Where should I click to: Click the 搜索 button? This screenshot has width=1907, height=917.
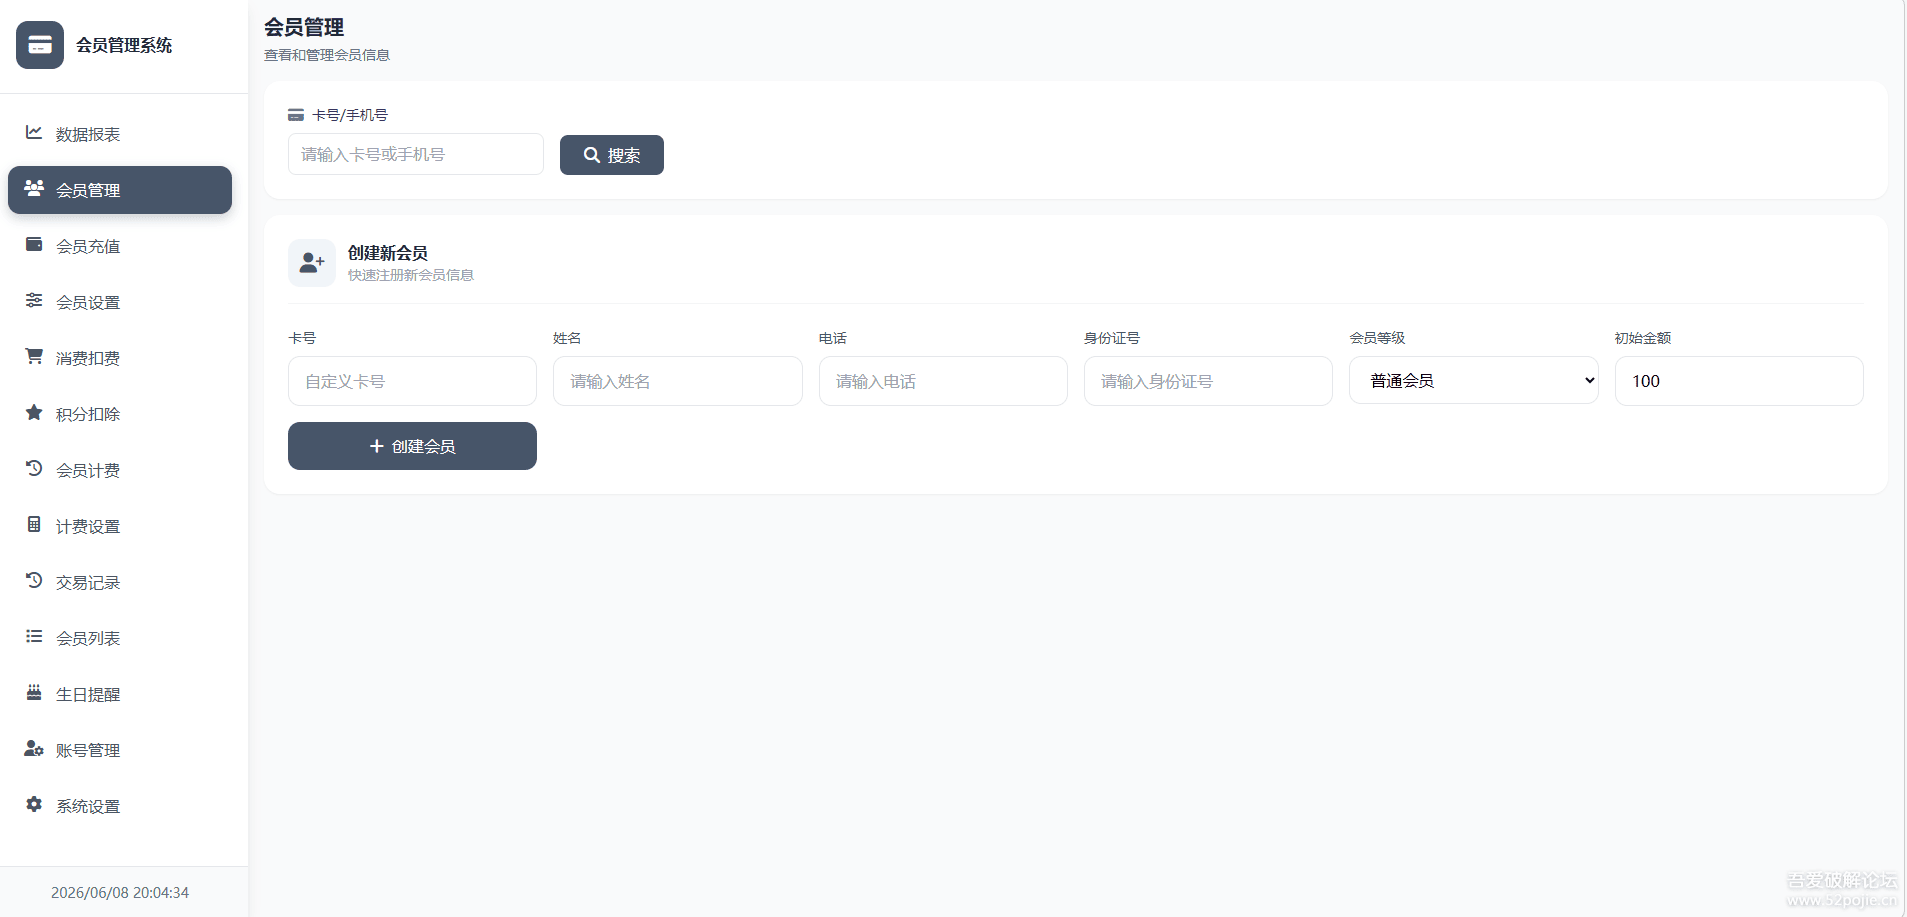click(612, 155)
